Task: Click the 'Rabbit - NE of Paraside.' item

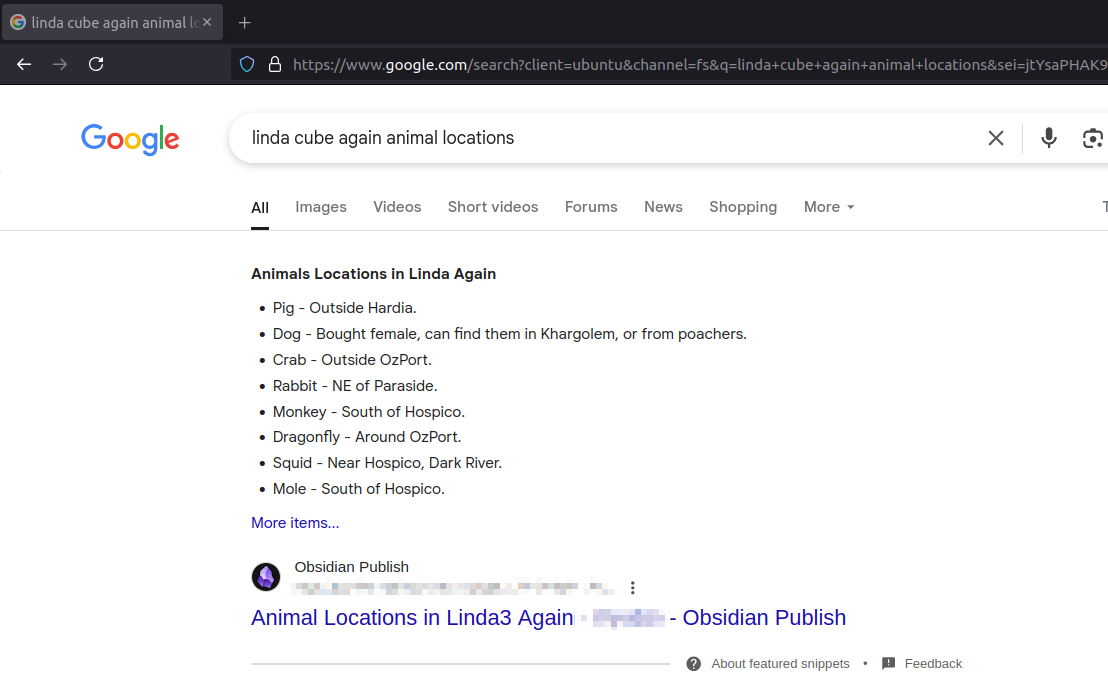Action: [355, 386]
